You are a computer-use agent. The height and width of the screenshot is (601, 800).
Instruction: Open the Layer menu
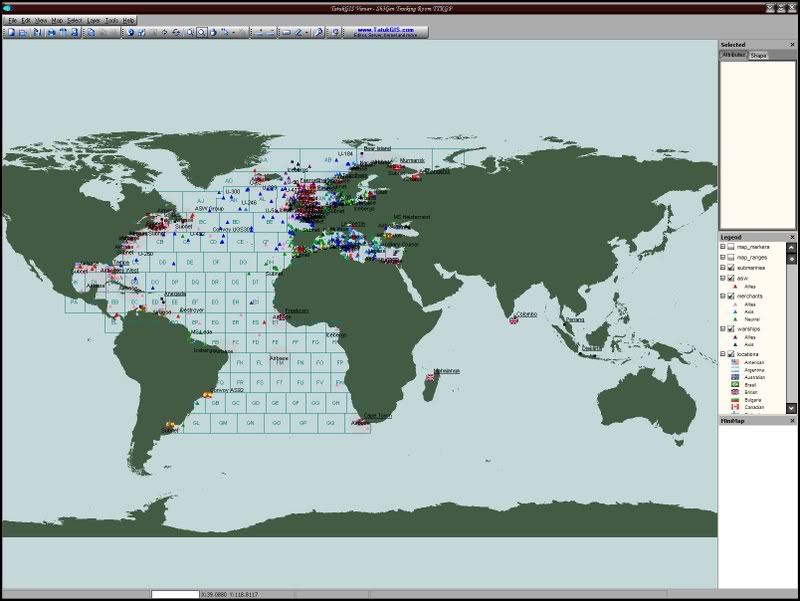[93, 20]
